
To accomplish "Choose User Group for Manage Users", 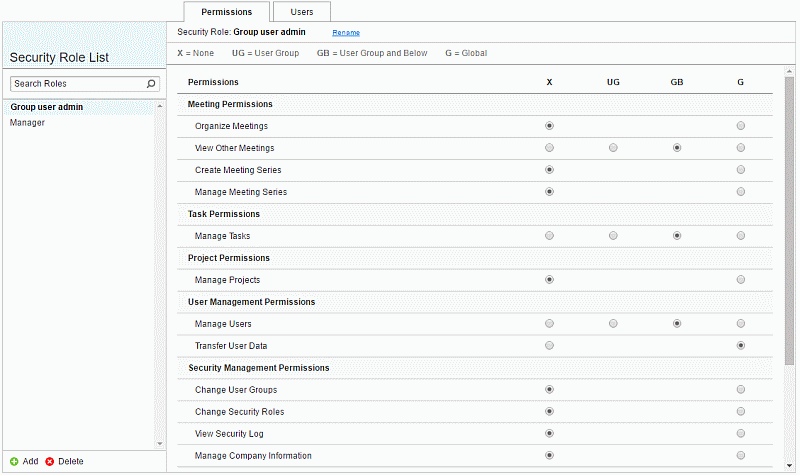I will [x=613, y=323].
